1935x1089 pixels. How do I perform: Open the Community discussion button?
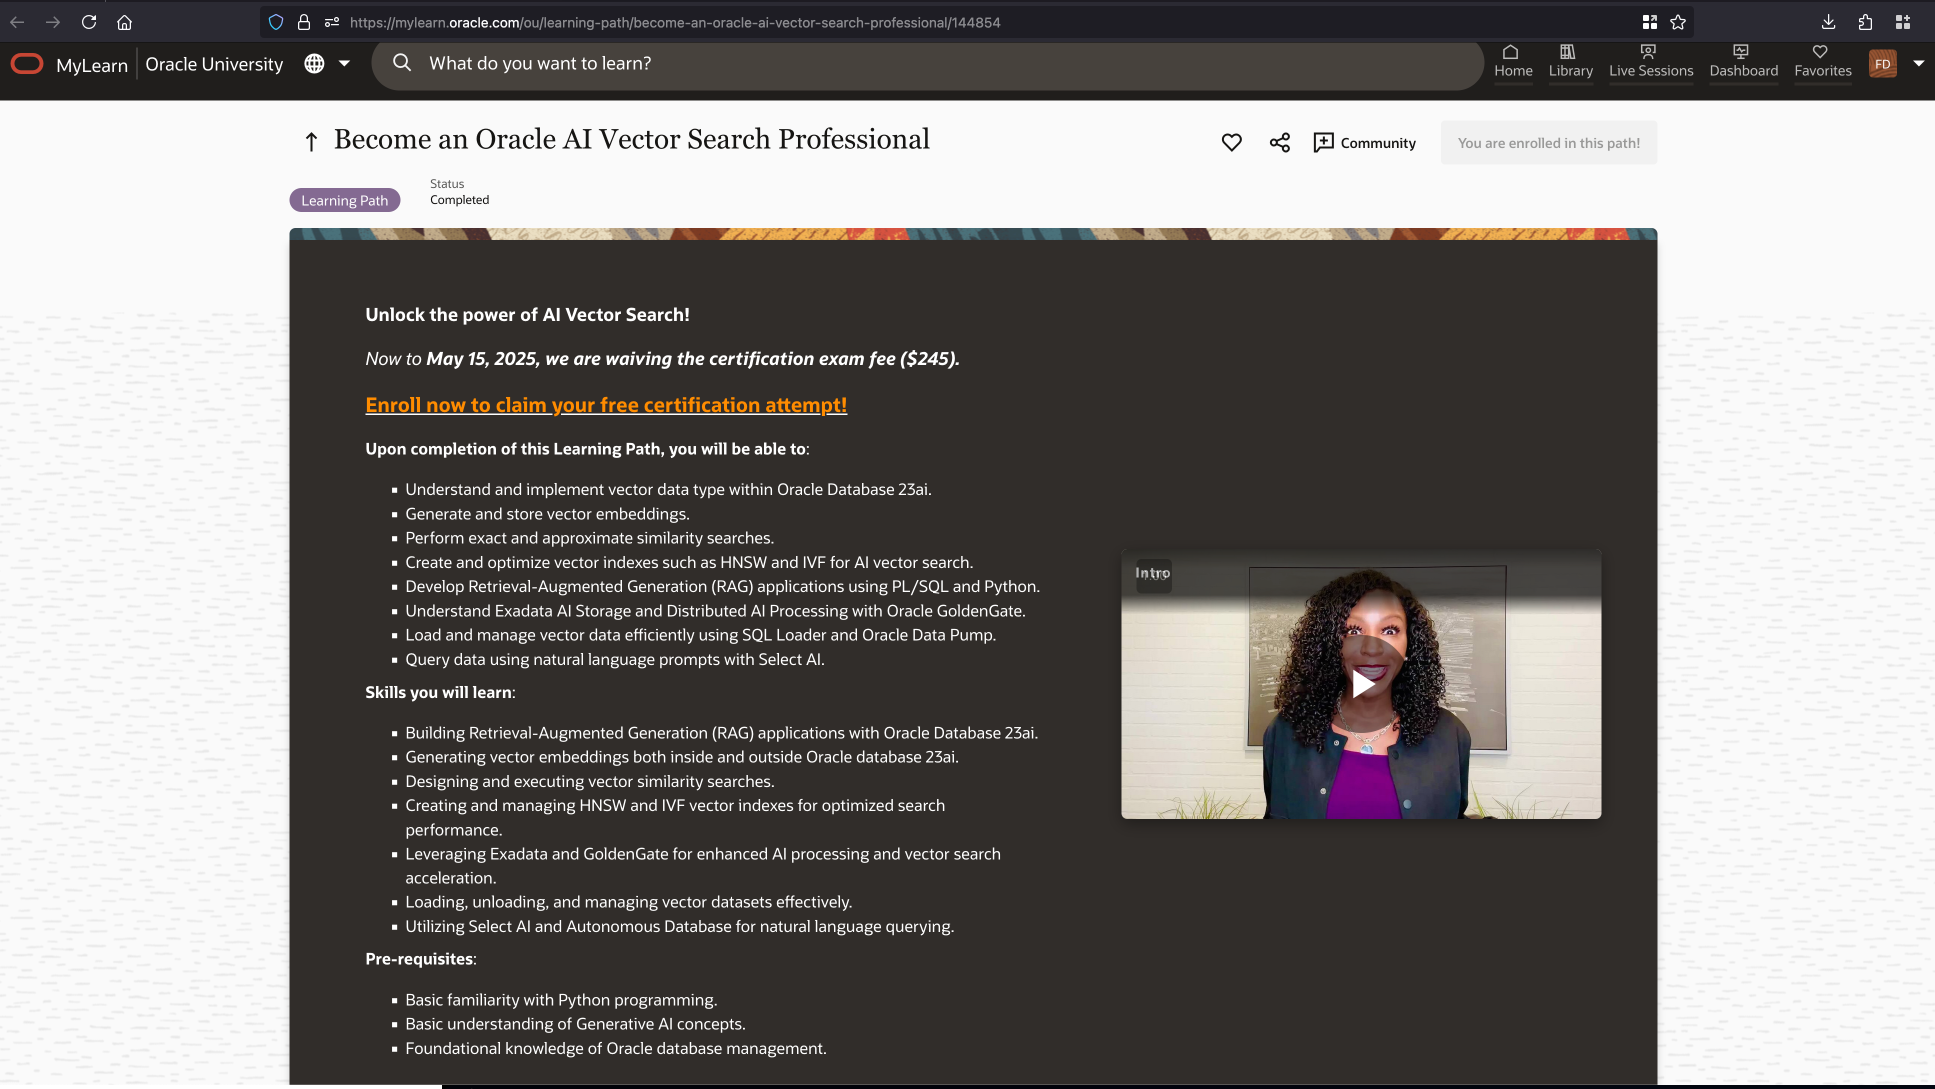[x=1364, y=143]
